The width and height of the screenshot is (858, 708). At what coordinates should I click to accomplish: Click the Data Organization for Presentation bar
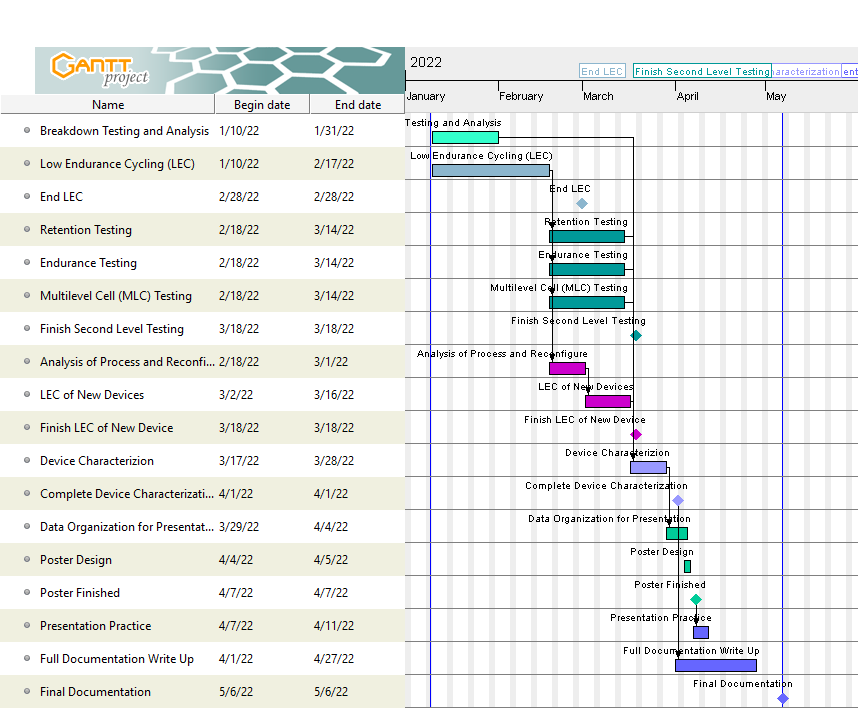point(677,533)
